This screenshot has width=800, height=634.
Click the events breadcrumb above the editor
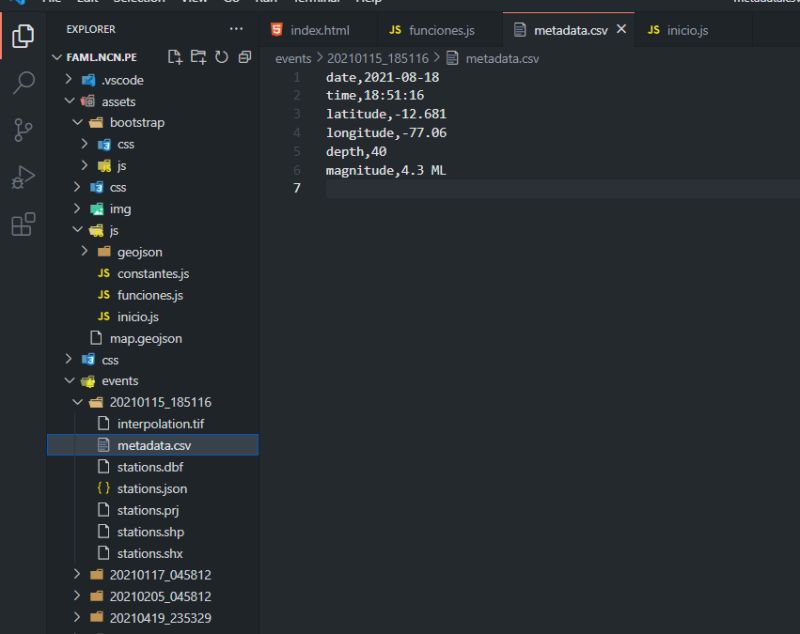coord(293,58)
